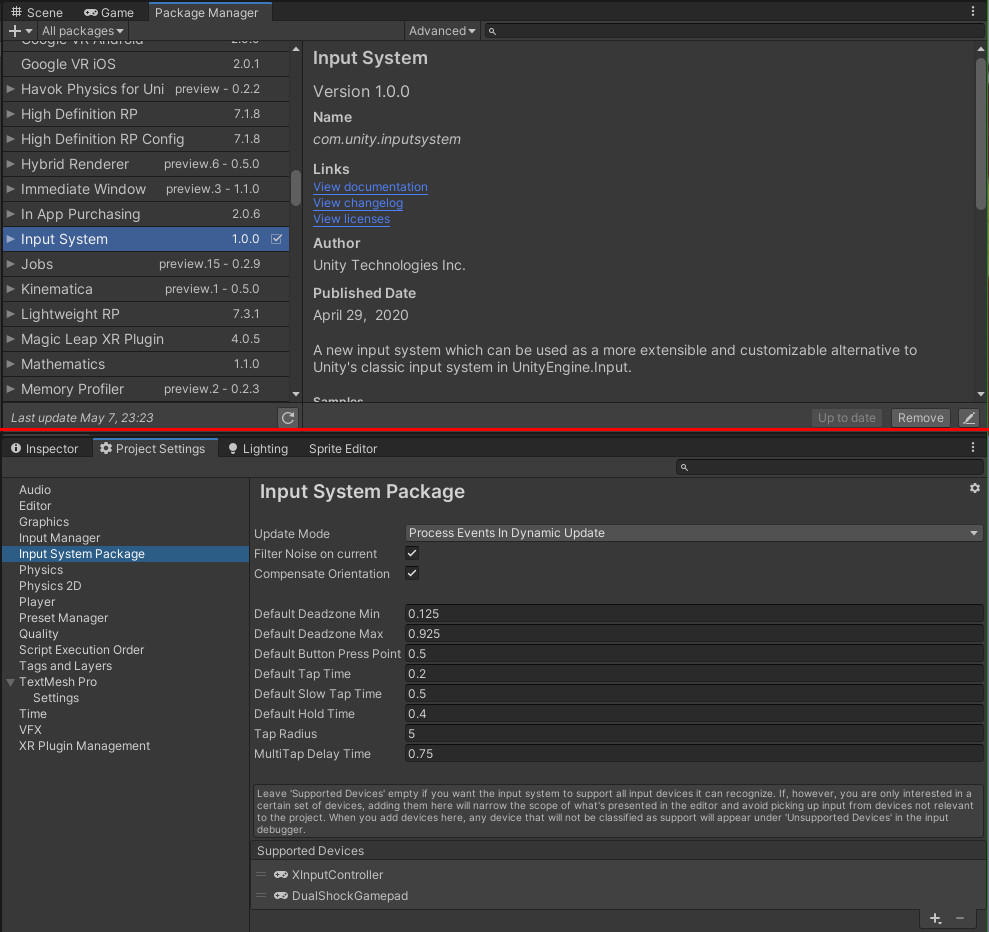Click the pencil edit icon next to Remove
Viewport: 989px width, 932px height.
coord(968,417)
